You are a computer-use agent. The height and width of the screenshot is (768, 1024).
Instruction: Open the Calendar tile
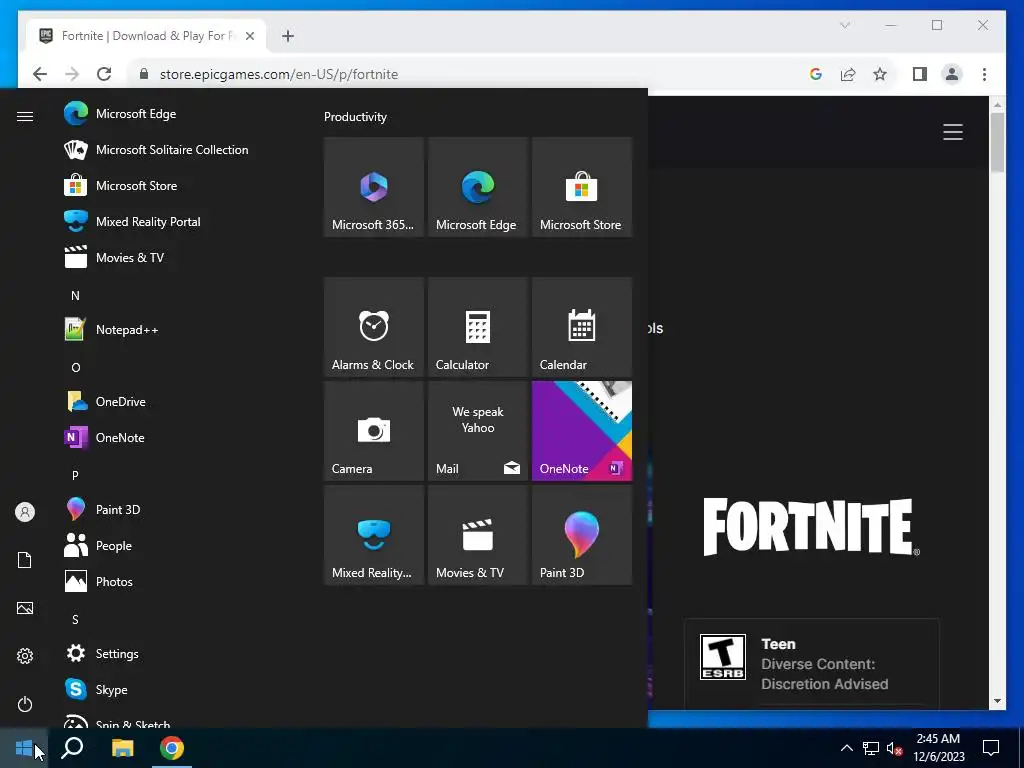(581, 327)
